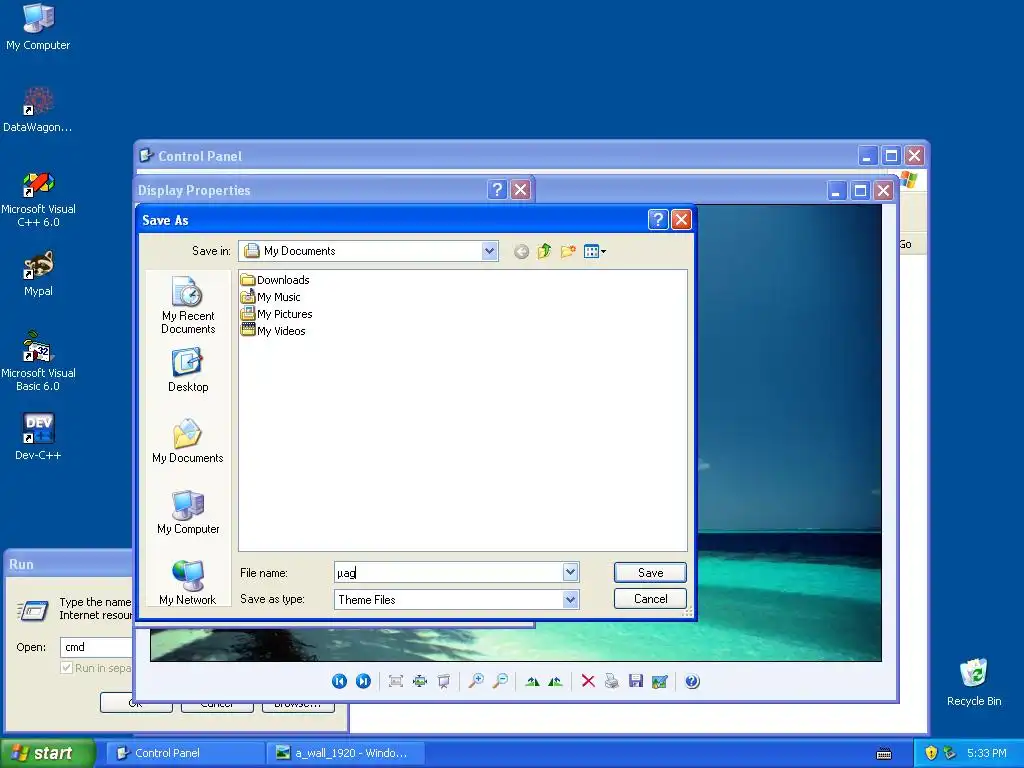Select the My Computer desktop icon
1024x768 pixels.
38,27
